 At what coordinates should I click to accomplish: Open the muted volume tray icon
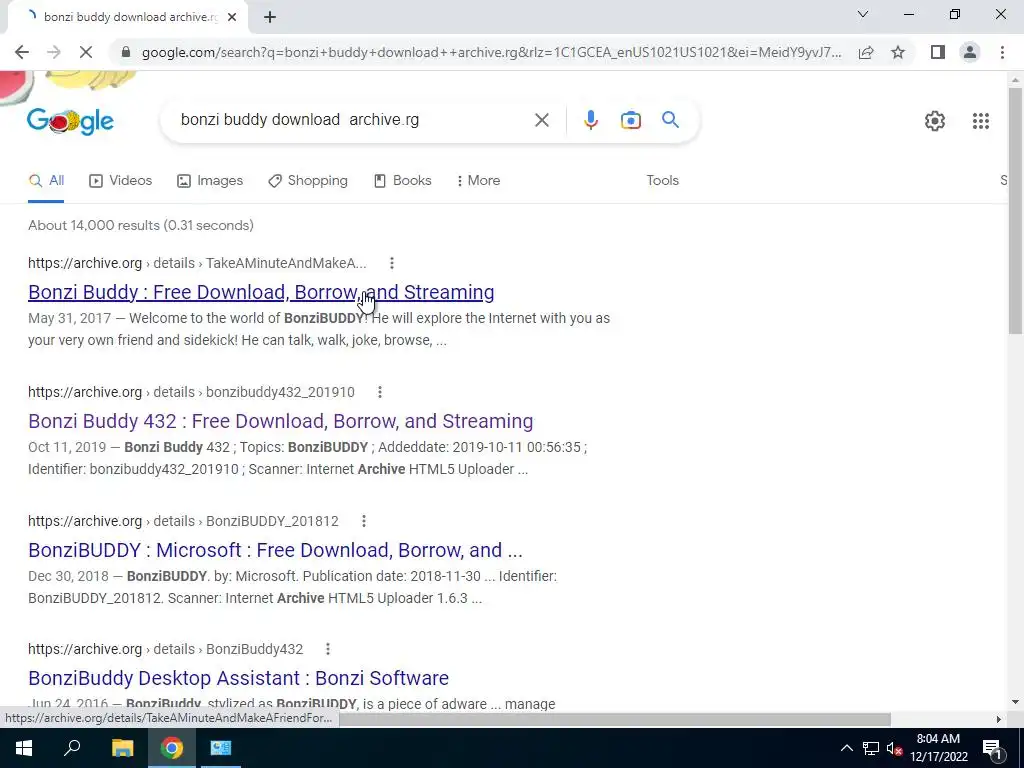[894, 748]
